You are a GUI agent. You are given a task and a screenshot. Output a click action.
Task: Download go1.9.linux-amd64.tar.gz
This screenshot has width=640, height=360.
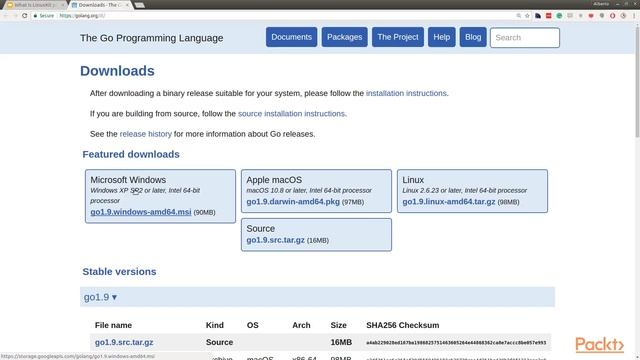click(x=449, y=202)
